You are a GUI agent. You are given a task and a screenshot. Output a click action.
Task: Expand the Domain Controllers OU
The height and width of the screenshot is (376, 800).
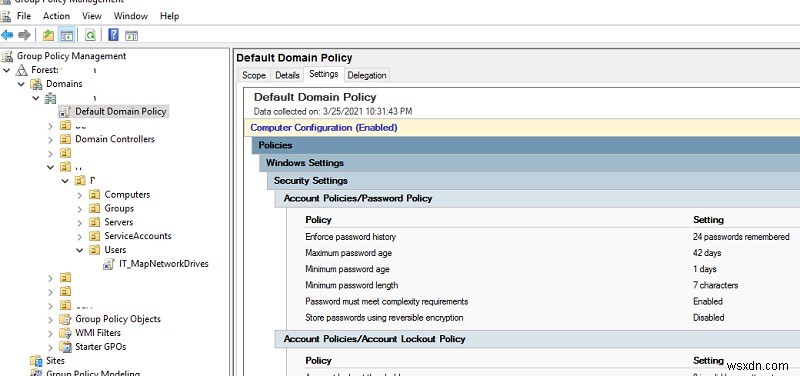pyautogui.click(x=51, y=139)
